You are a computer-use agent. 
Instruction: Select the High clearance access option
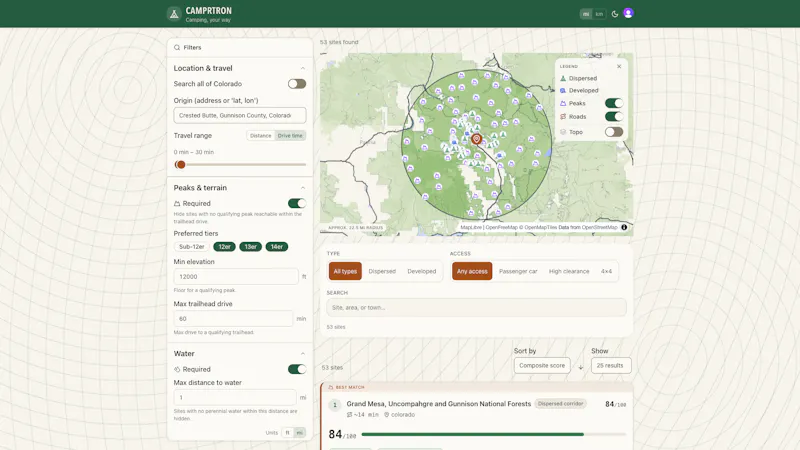[x=569, y=271]
